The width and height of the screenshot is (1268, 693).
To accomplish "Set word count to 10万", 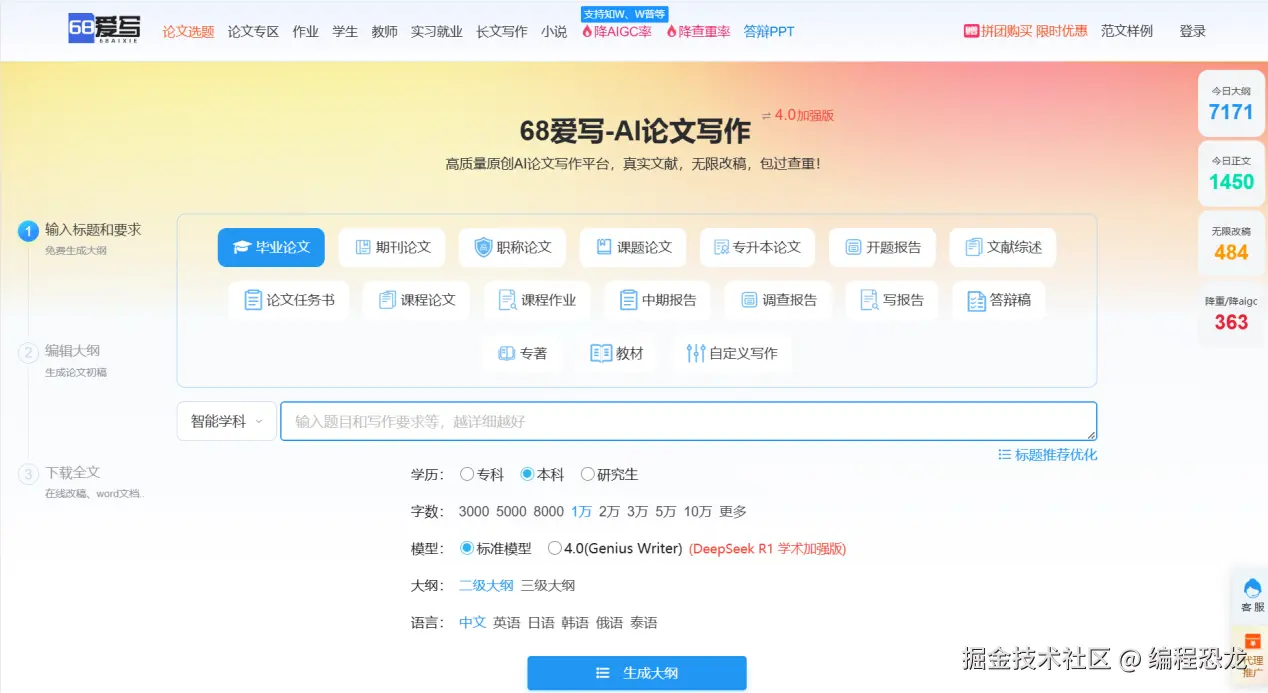I will point(698,512).
